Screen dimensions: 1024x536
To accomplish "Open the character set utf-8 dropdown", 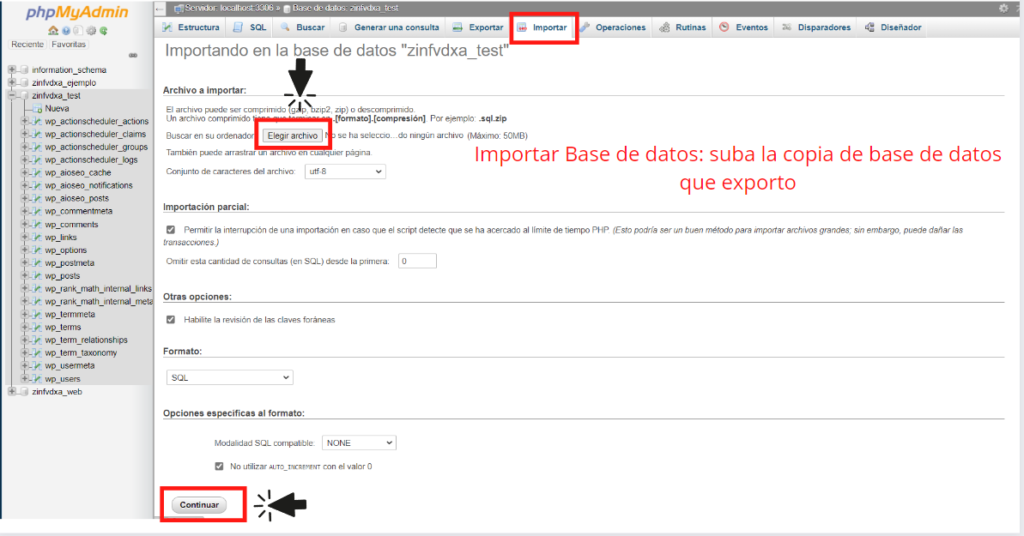I will (345, 172).
